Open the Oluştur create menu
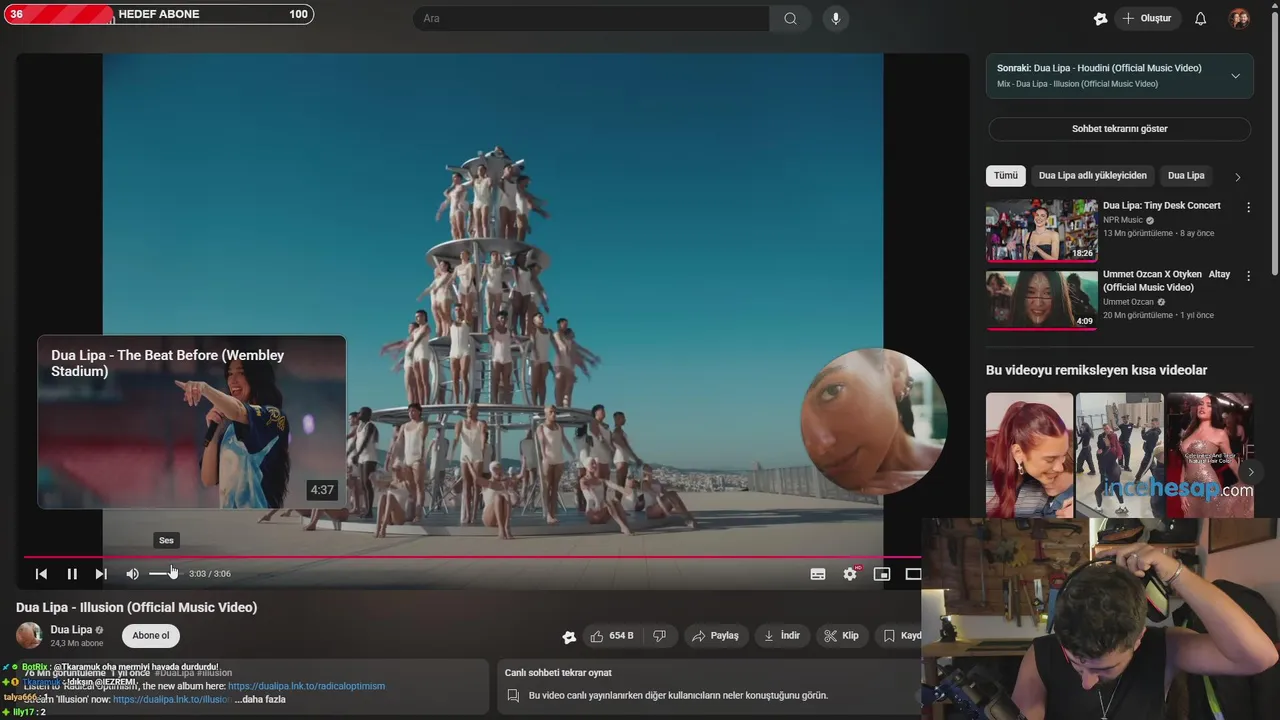 1148,18
